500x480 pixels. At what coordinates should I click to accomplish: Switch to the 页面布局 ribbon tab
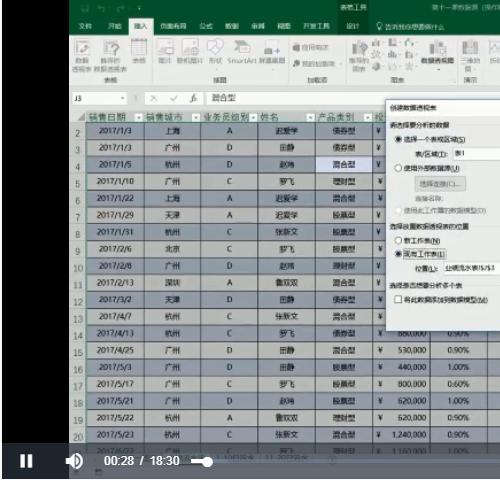tap(173, 26)
